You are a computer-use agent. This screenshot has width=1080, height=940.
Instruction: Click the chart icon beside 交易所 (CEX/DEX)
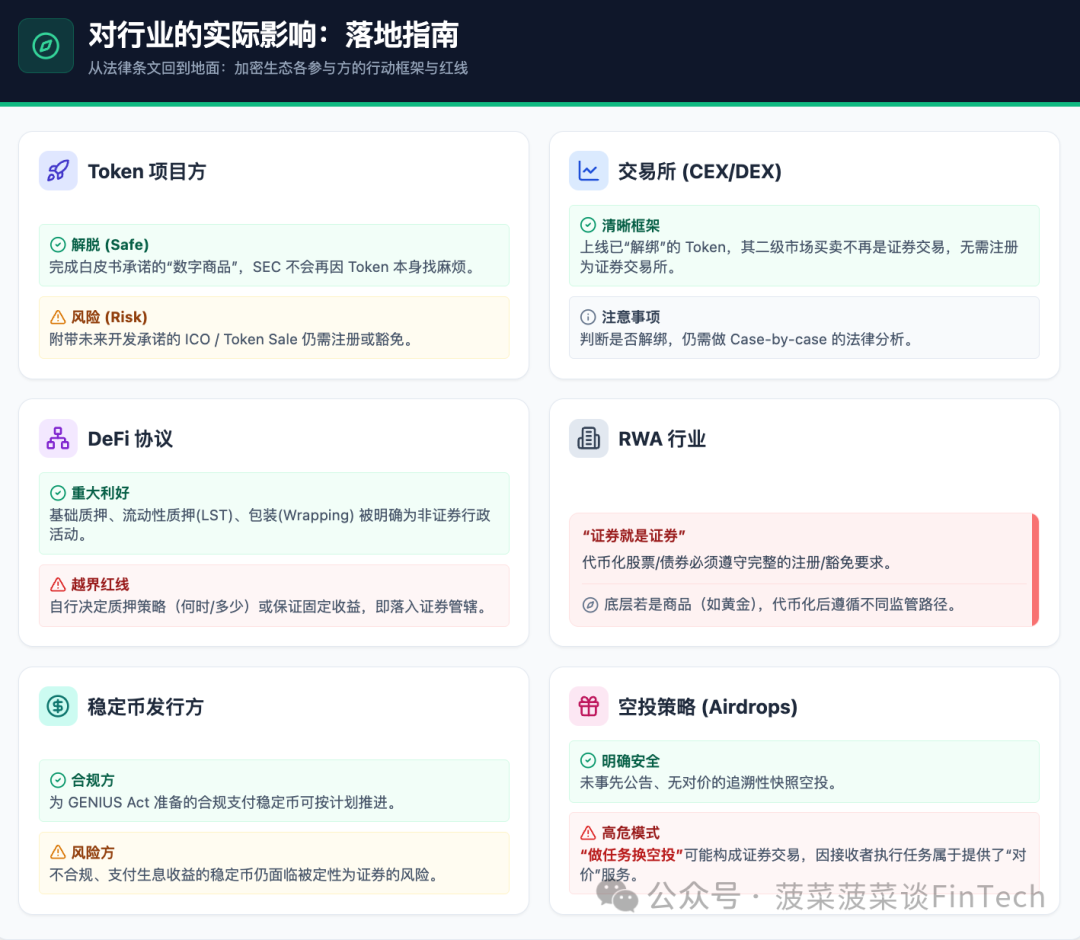(588, 171)
